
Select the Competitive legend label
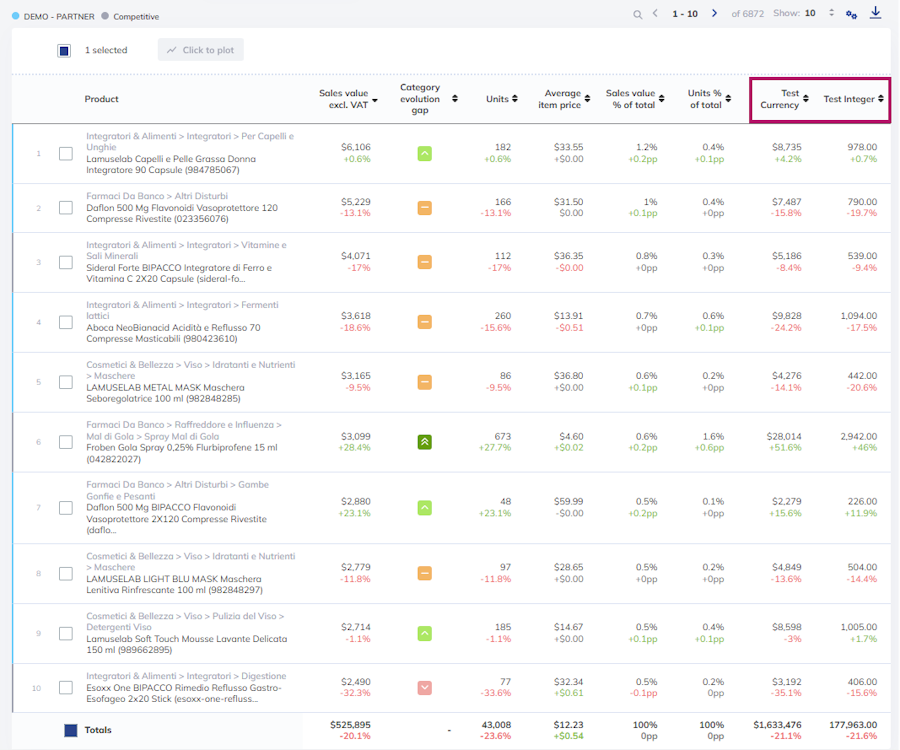point(136,17)
